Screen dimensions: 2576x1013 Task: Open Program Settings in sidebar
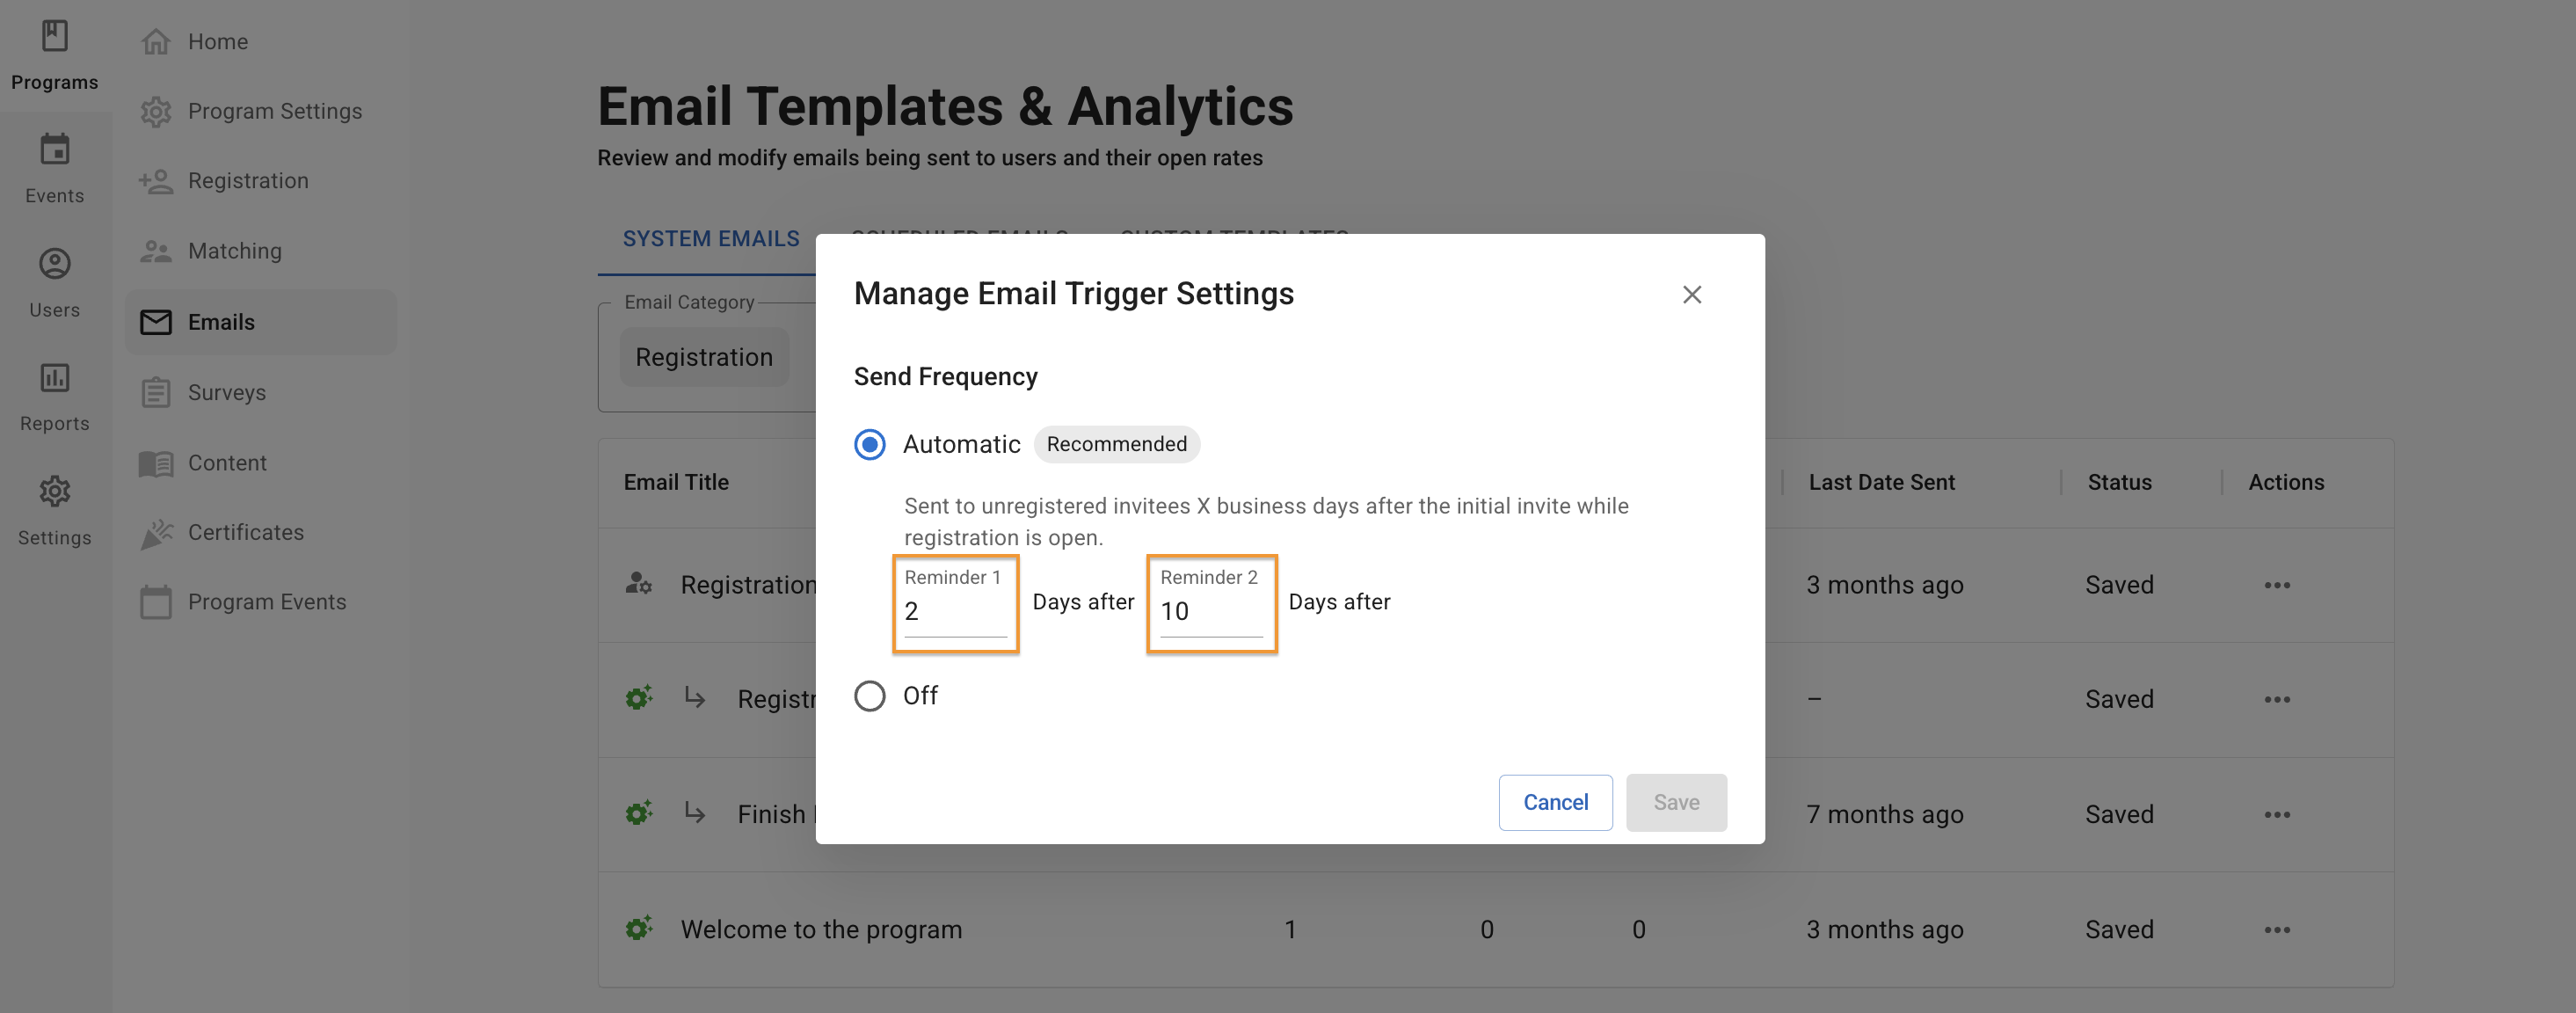click(x=274, y=111)
